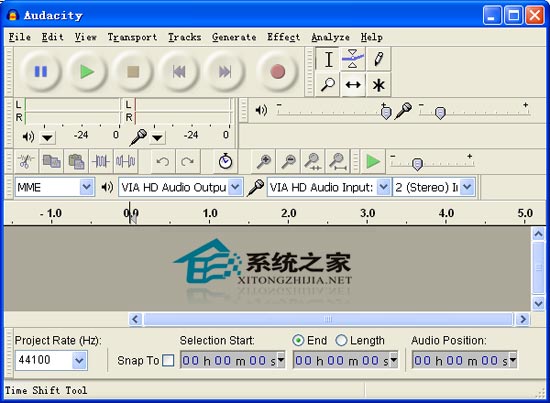Click the Zoom In magnifier icon

pyautogui.click(x=263, y=162)
